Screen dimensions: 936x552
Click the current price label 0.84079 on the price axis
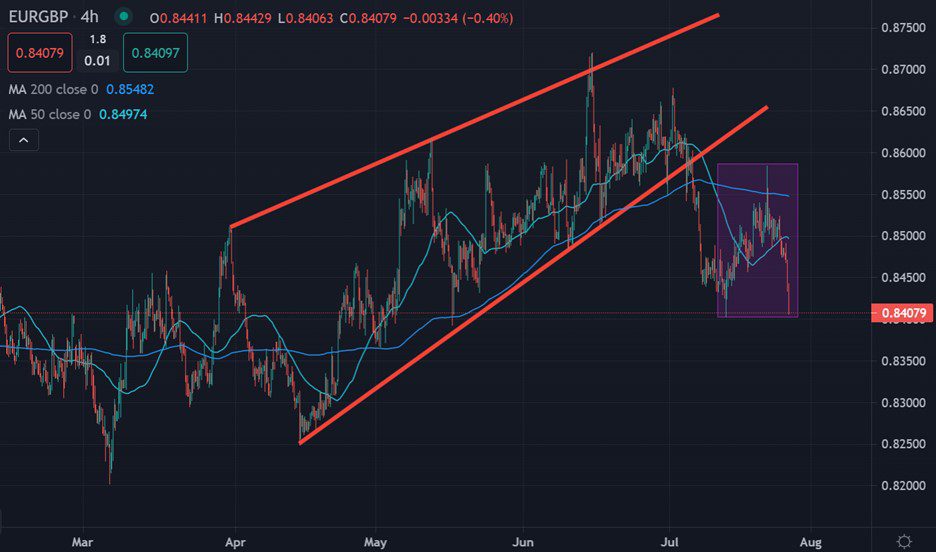(x=902, y=313)
